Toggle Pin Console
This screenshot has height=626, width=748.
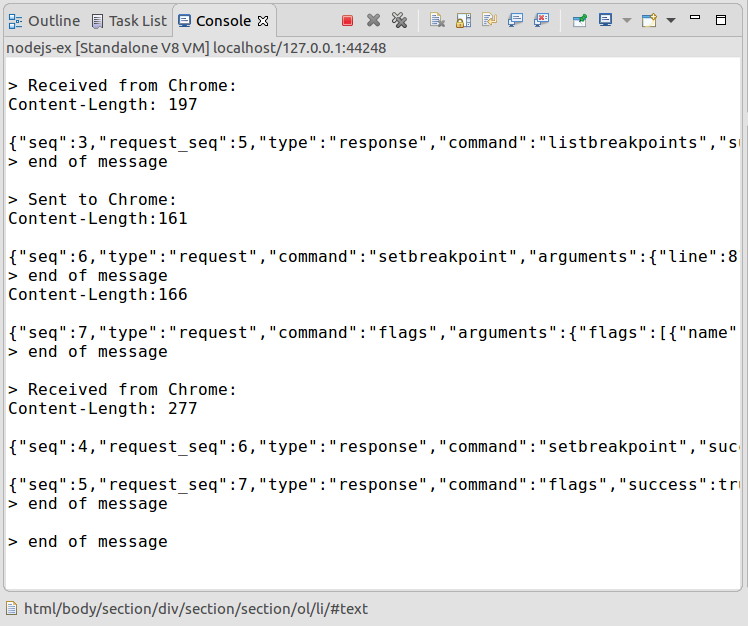click(x=580, y=20)
